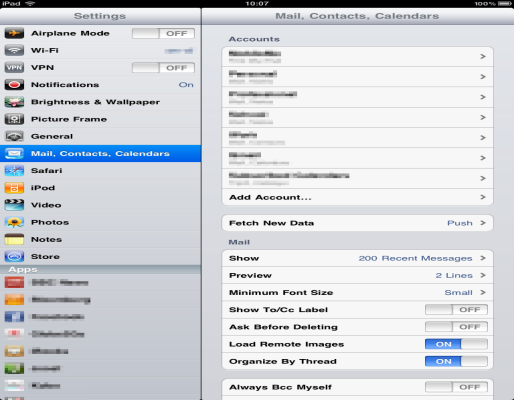Screen dimensions: 514x400
Task: Open the Picture Frame icon
Action: tap(14, 119)
